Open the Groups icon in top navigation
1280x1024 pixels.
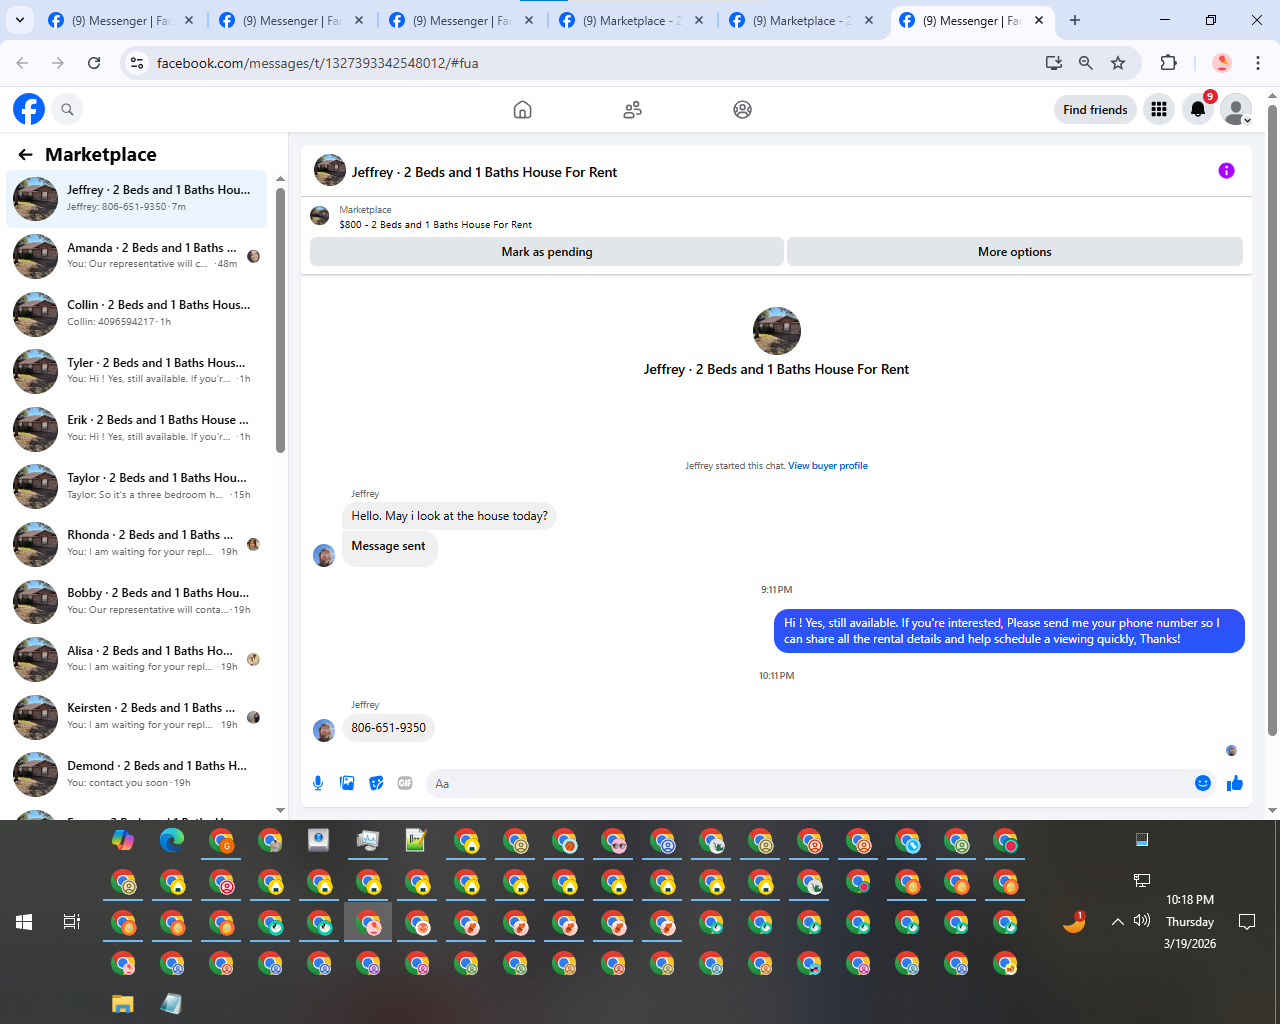742,110
